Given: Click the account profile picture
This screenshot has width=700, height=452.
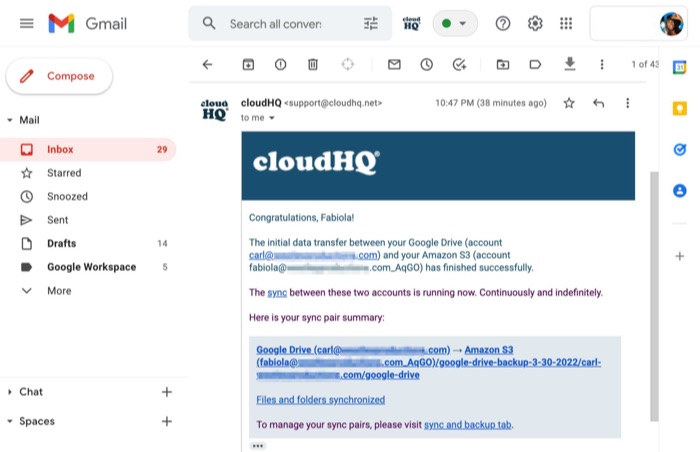Looking at the screenshot, I should pyautogui.click(x=671, y=24).
